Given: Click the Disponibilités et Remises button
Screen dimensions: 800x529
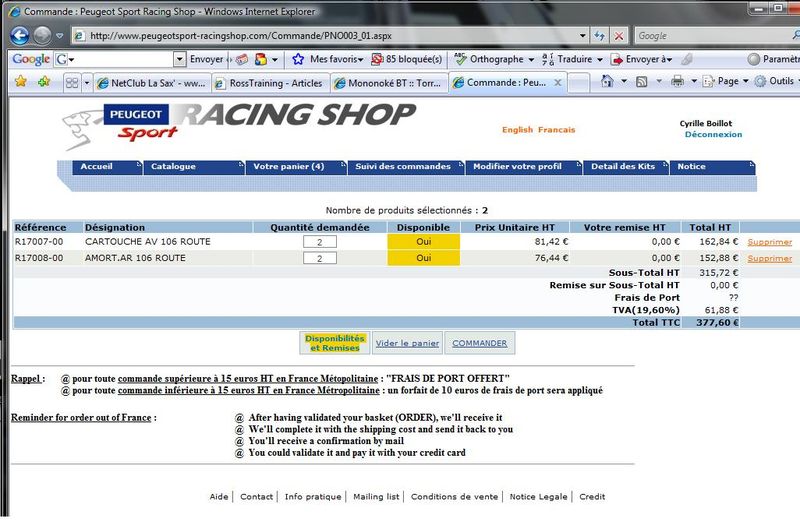Looking at the screenshot, I should (x=335, y=343).
